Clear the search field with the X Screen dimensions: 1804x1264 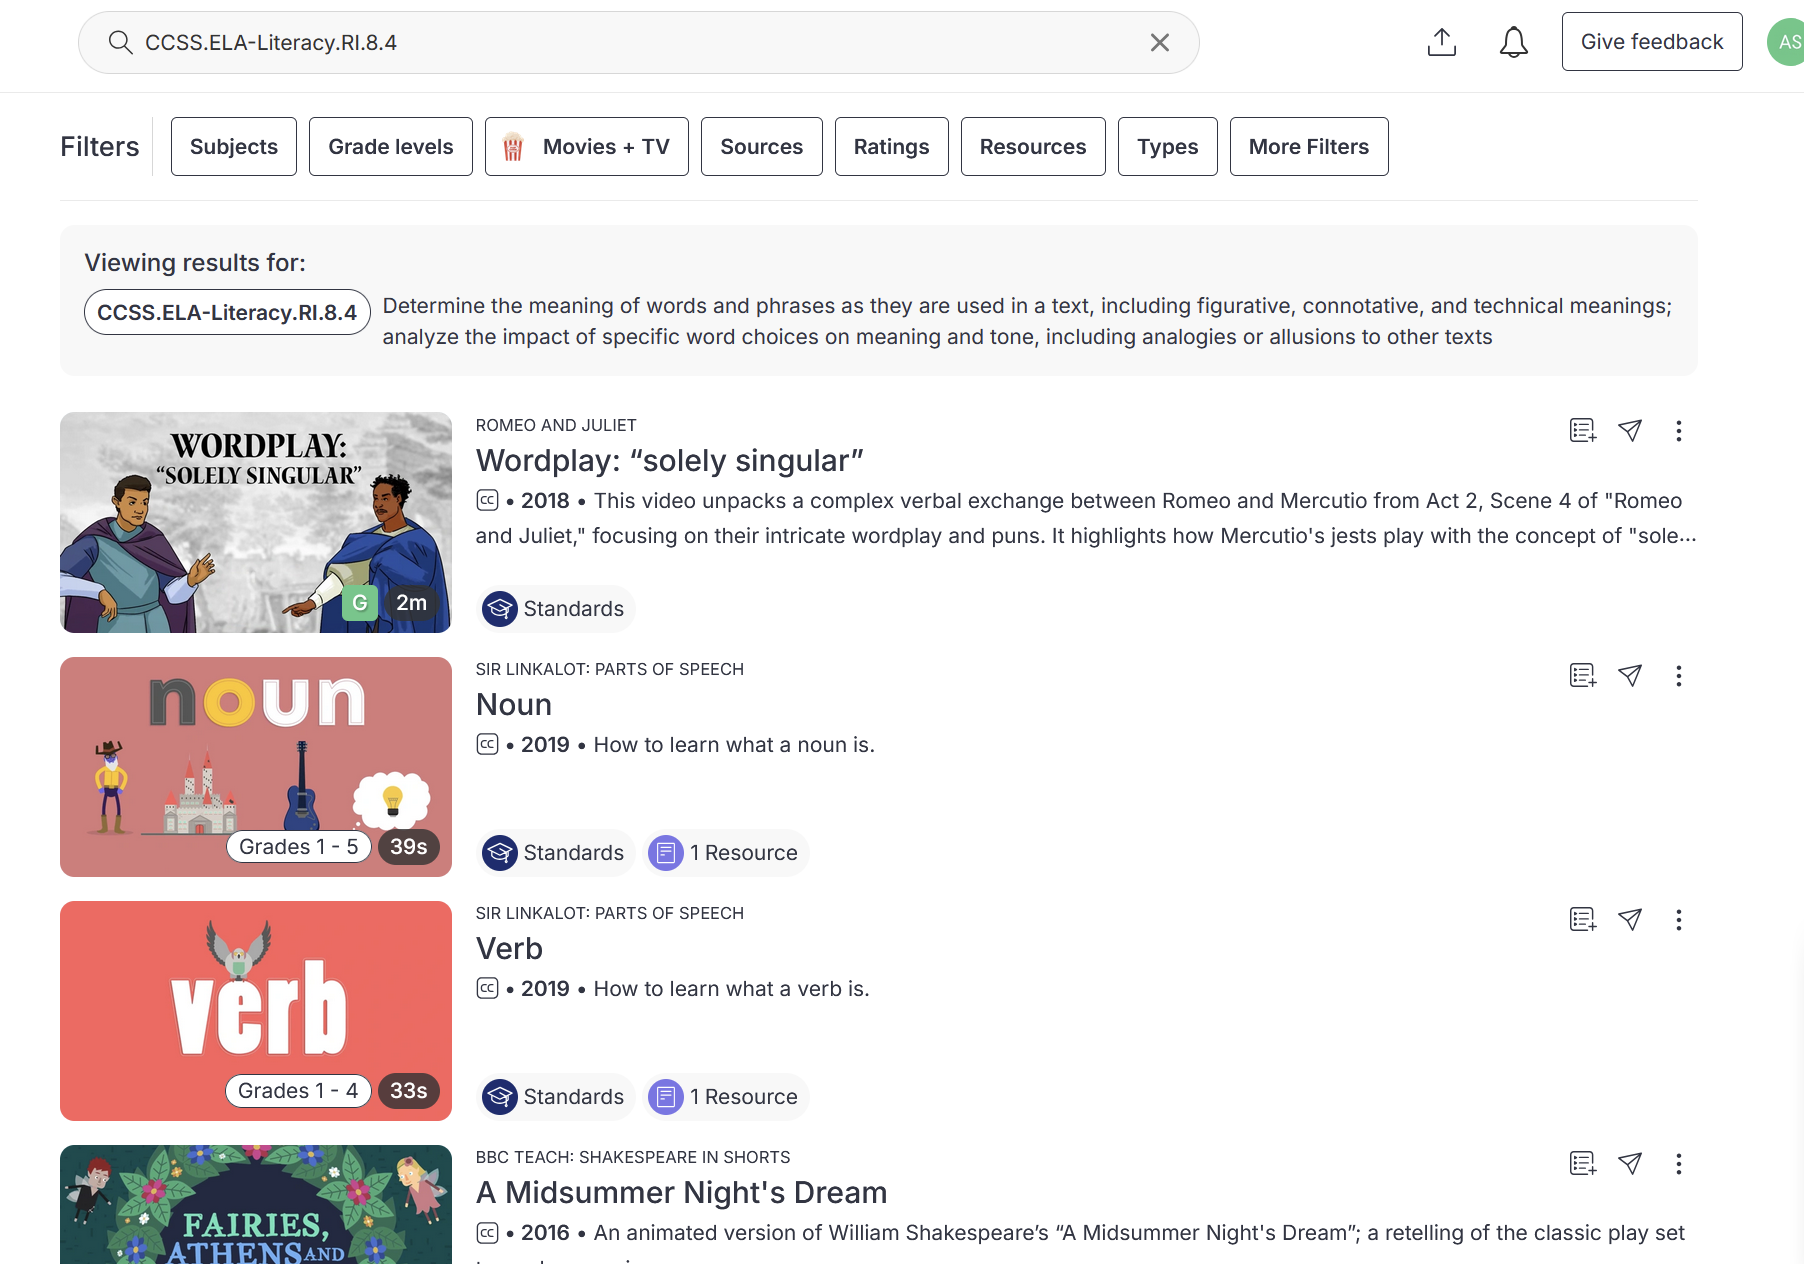point(1159,42)
